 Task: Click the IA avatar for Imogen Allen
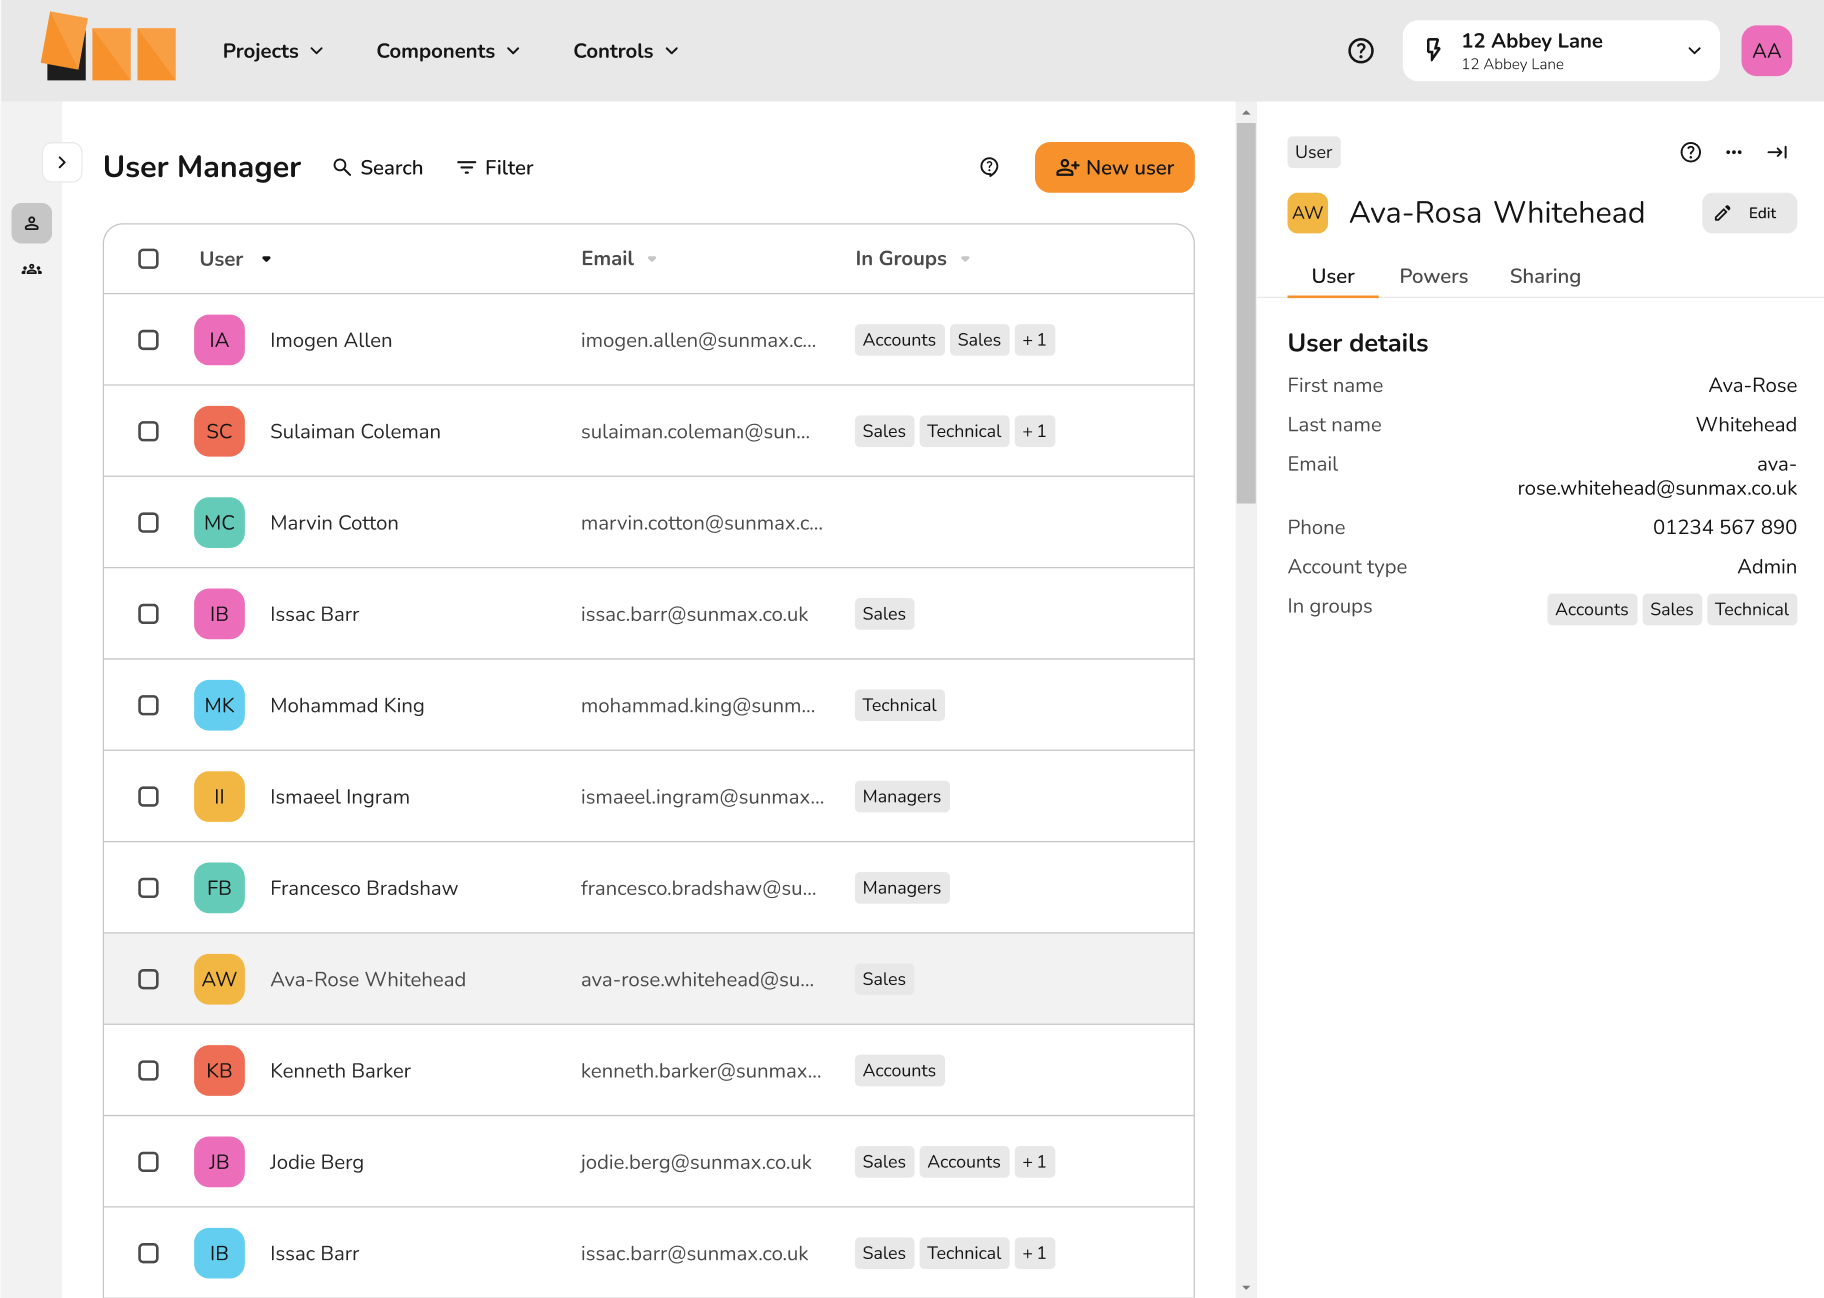[219, 340]
